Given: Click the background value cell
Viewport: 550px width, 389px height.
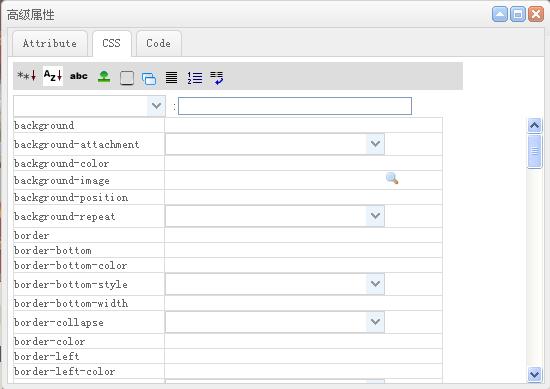Looking at the screenshot, I should (303, 125).
